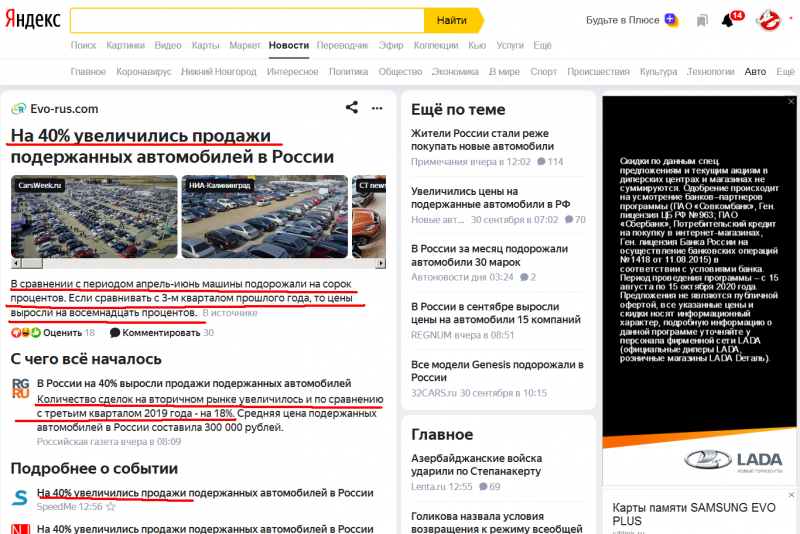The height and width of the screenshot is (534, 800).
Task: Focus the Yandex search input field
Action: [x=247, y=20]
